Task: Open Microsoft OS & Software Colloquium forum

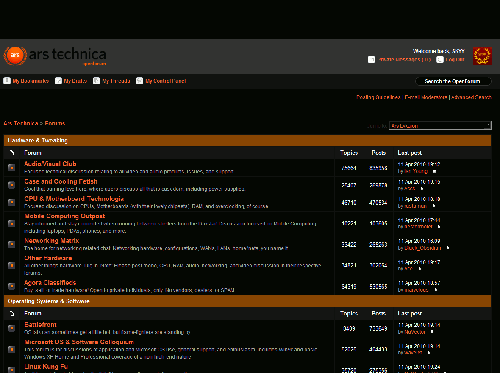Action: pos(79,342)
